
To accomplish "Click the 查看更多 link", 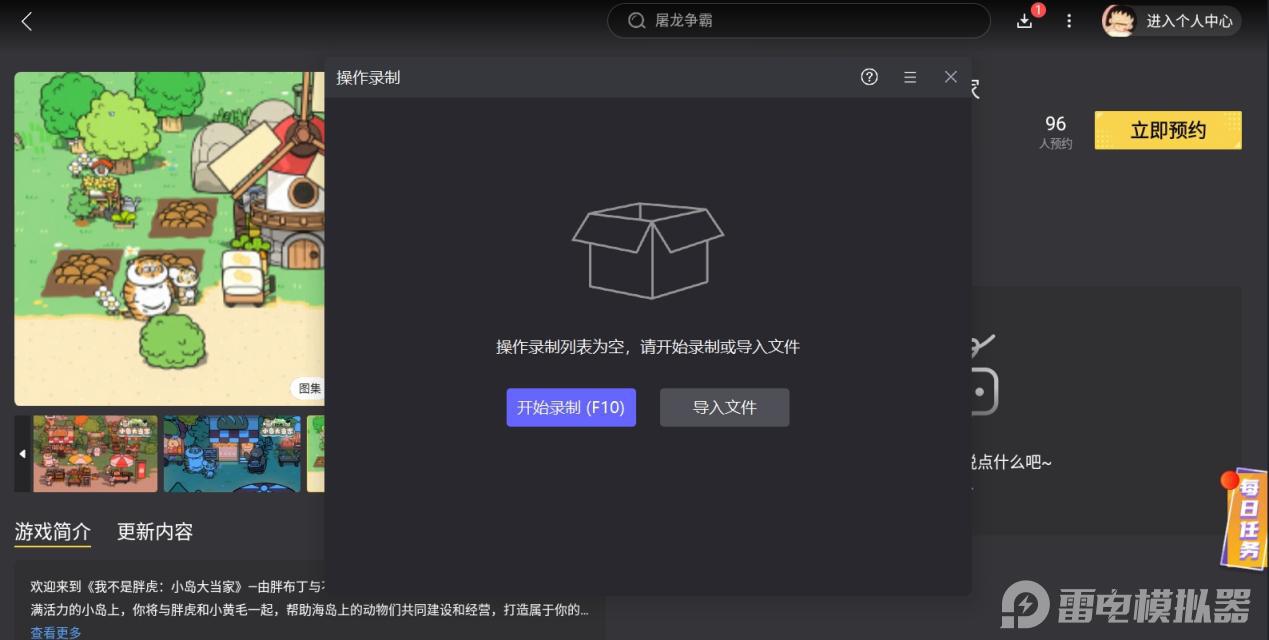I will click(x=56, y=632).
